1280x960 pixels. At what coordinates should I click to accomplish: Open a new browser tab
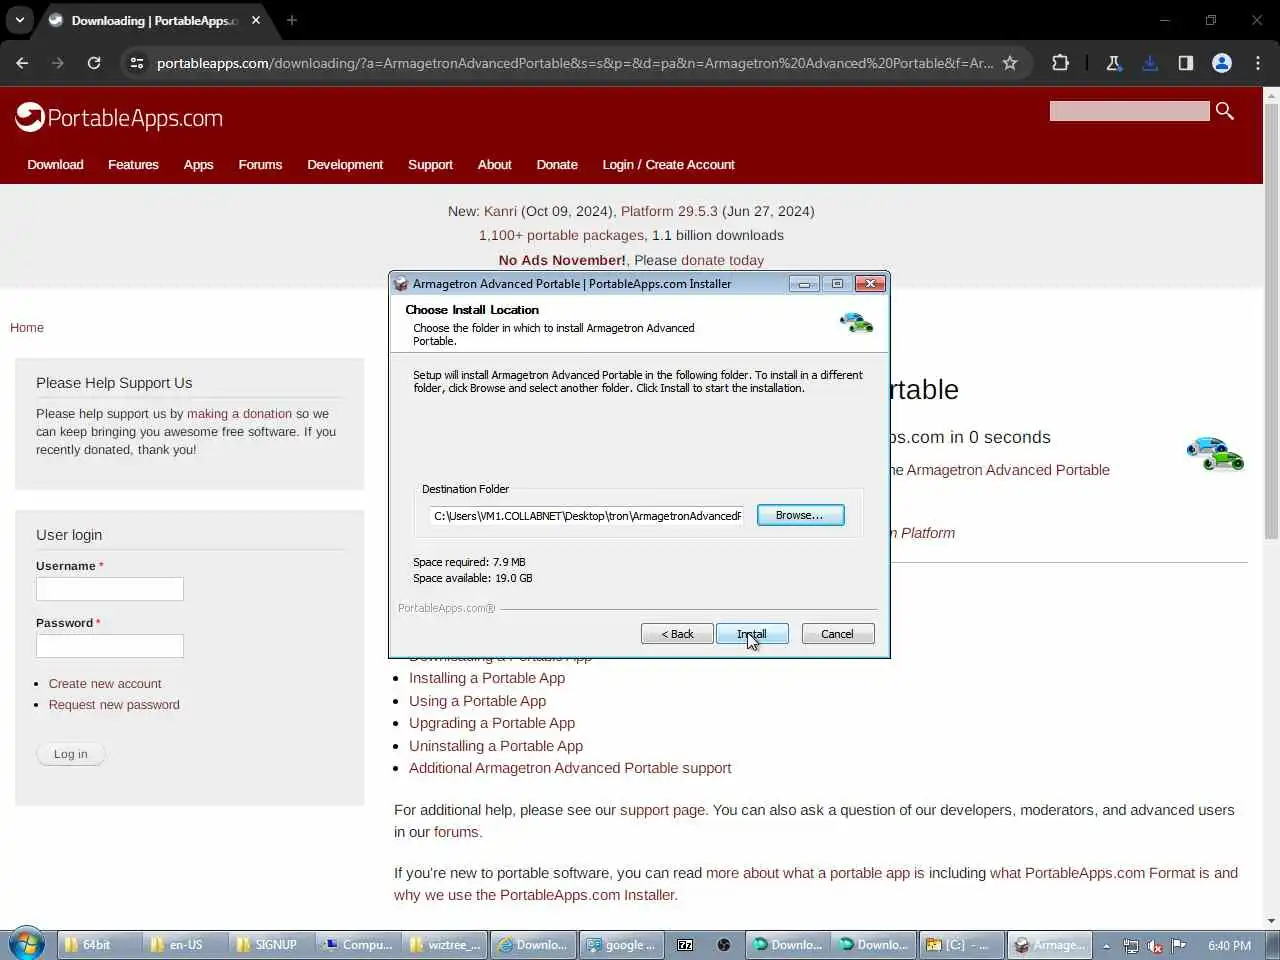[292, 20]
